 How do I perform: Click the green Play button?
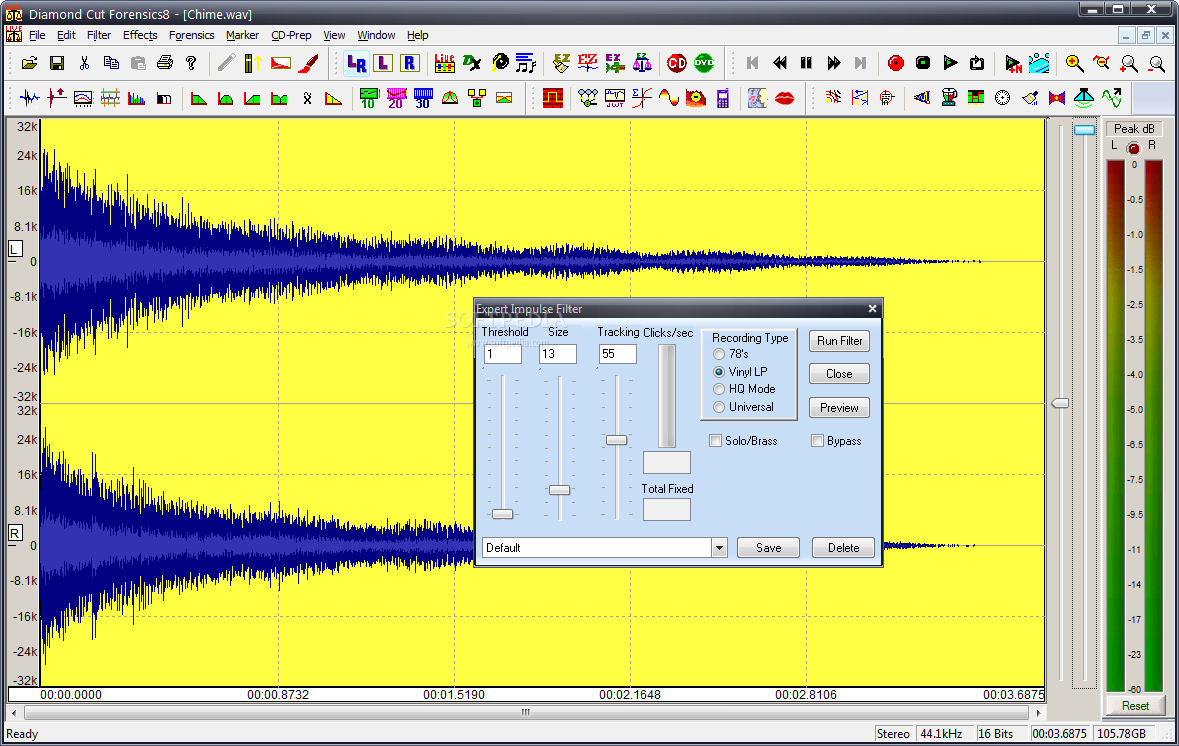click(x=950, y=63)
